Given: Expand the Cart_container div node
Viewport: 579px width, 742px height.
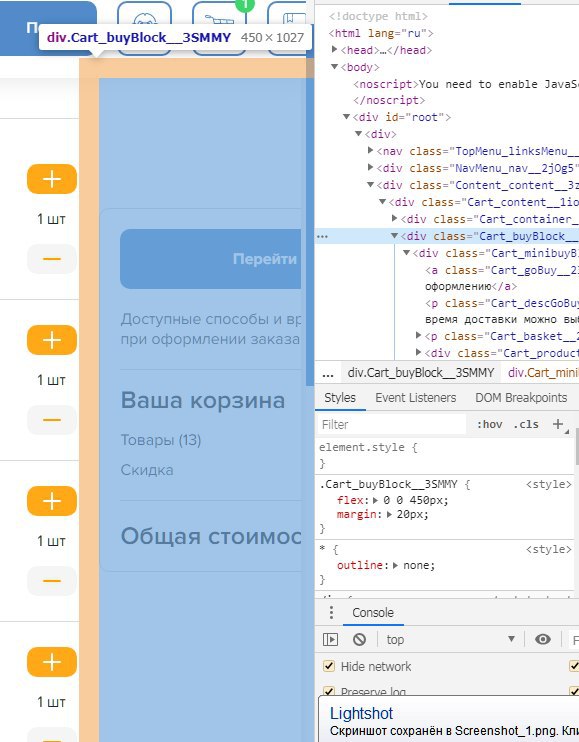Looking at the screenshot, I should coord(395,219).
